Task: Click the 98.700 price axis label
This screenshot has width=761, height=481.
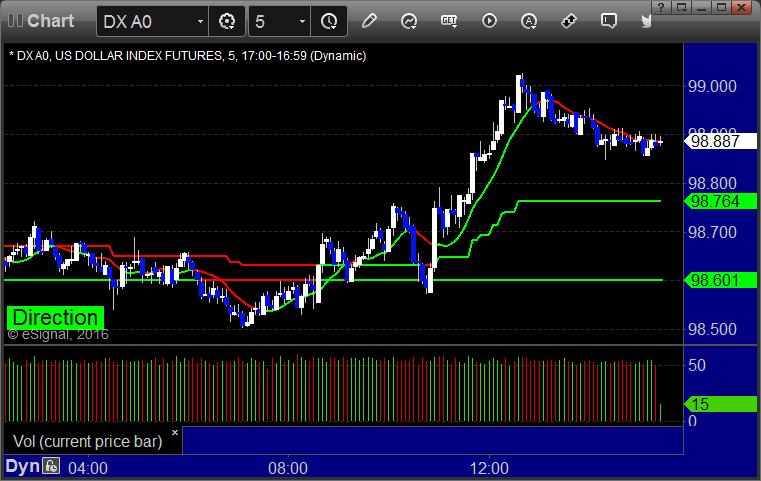Action: click(712, 232)
